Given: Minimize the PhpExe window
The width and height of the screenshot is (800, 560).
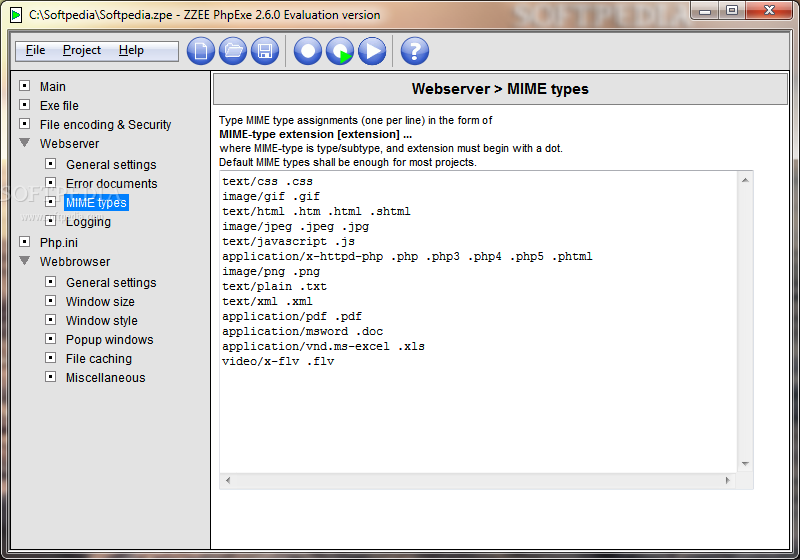Looking at the screenshot, I should [x=705, y=11].
